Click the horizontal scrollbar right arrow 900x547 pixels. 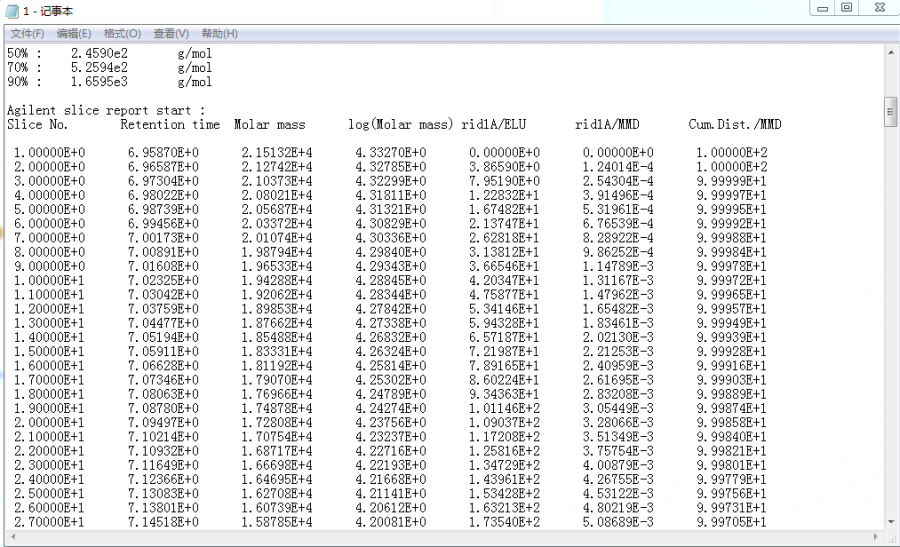click(x=876, y=537)
